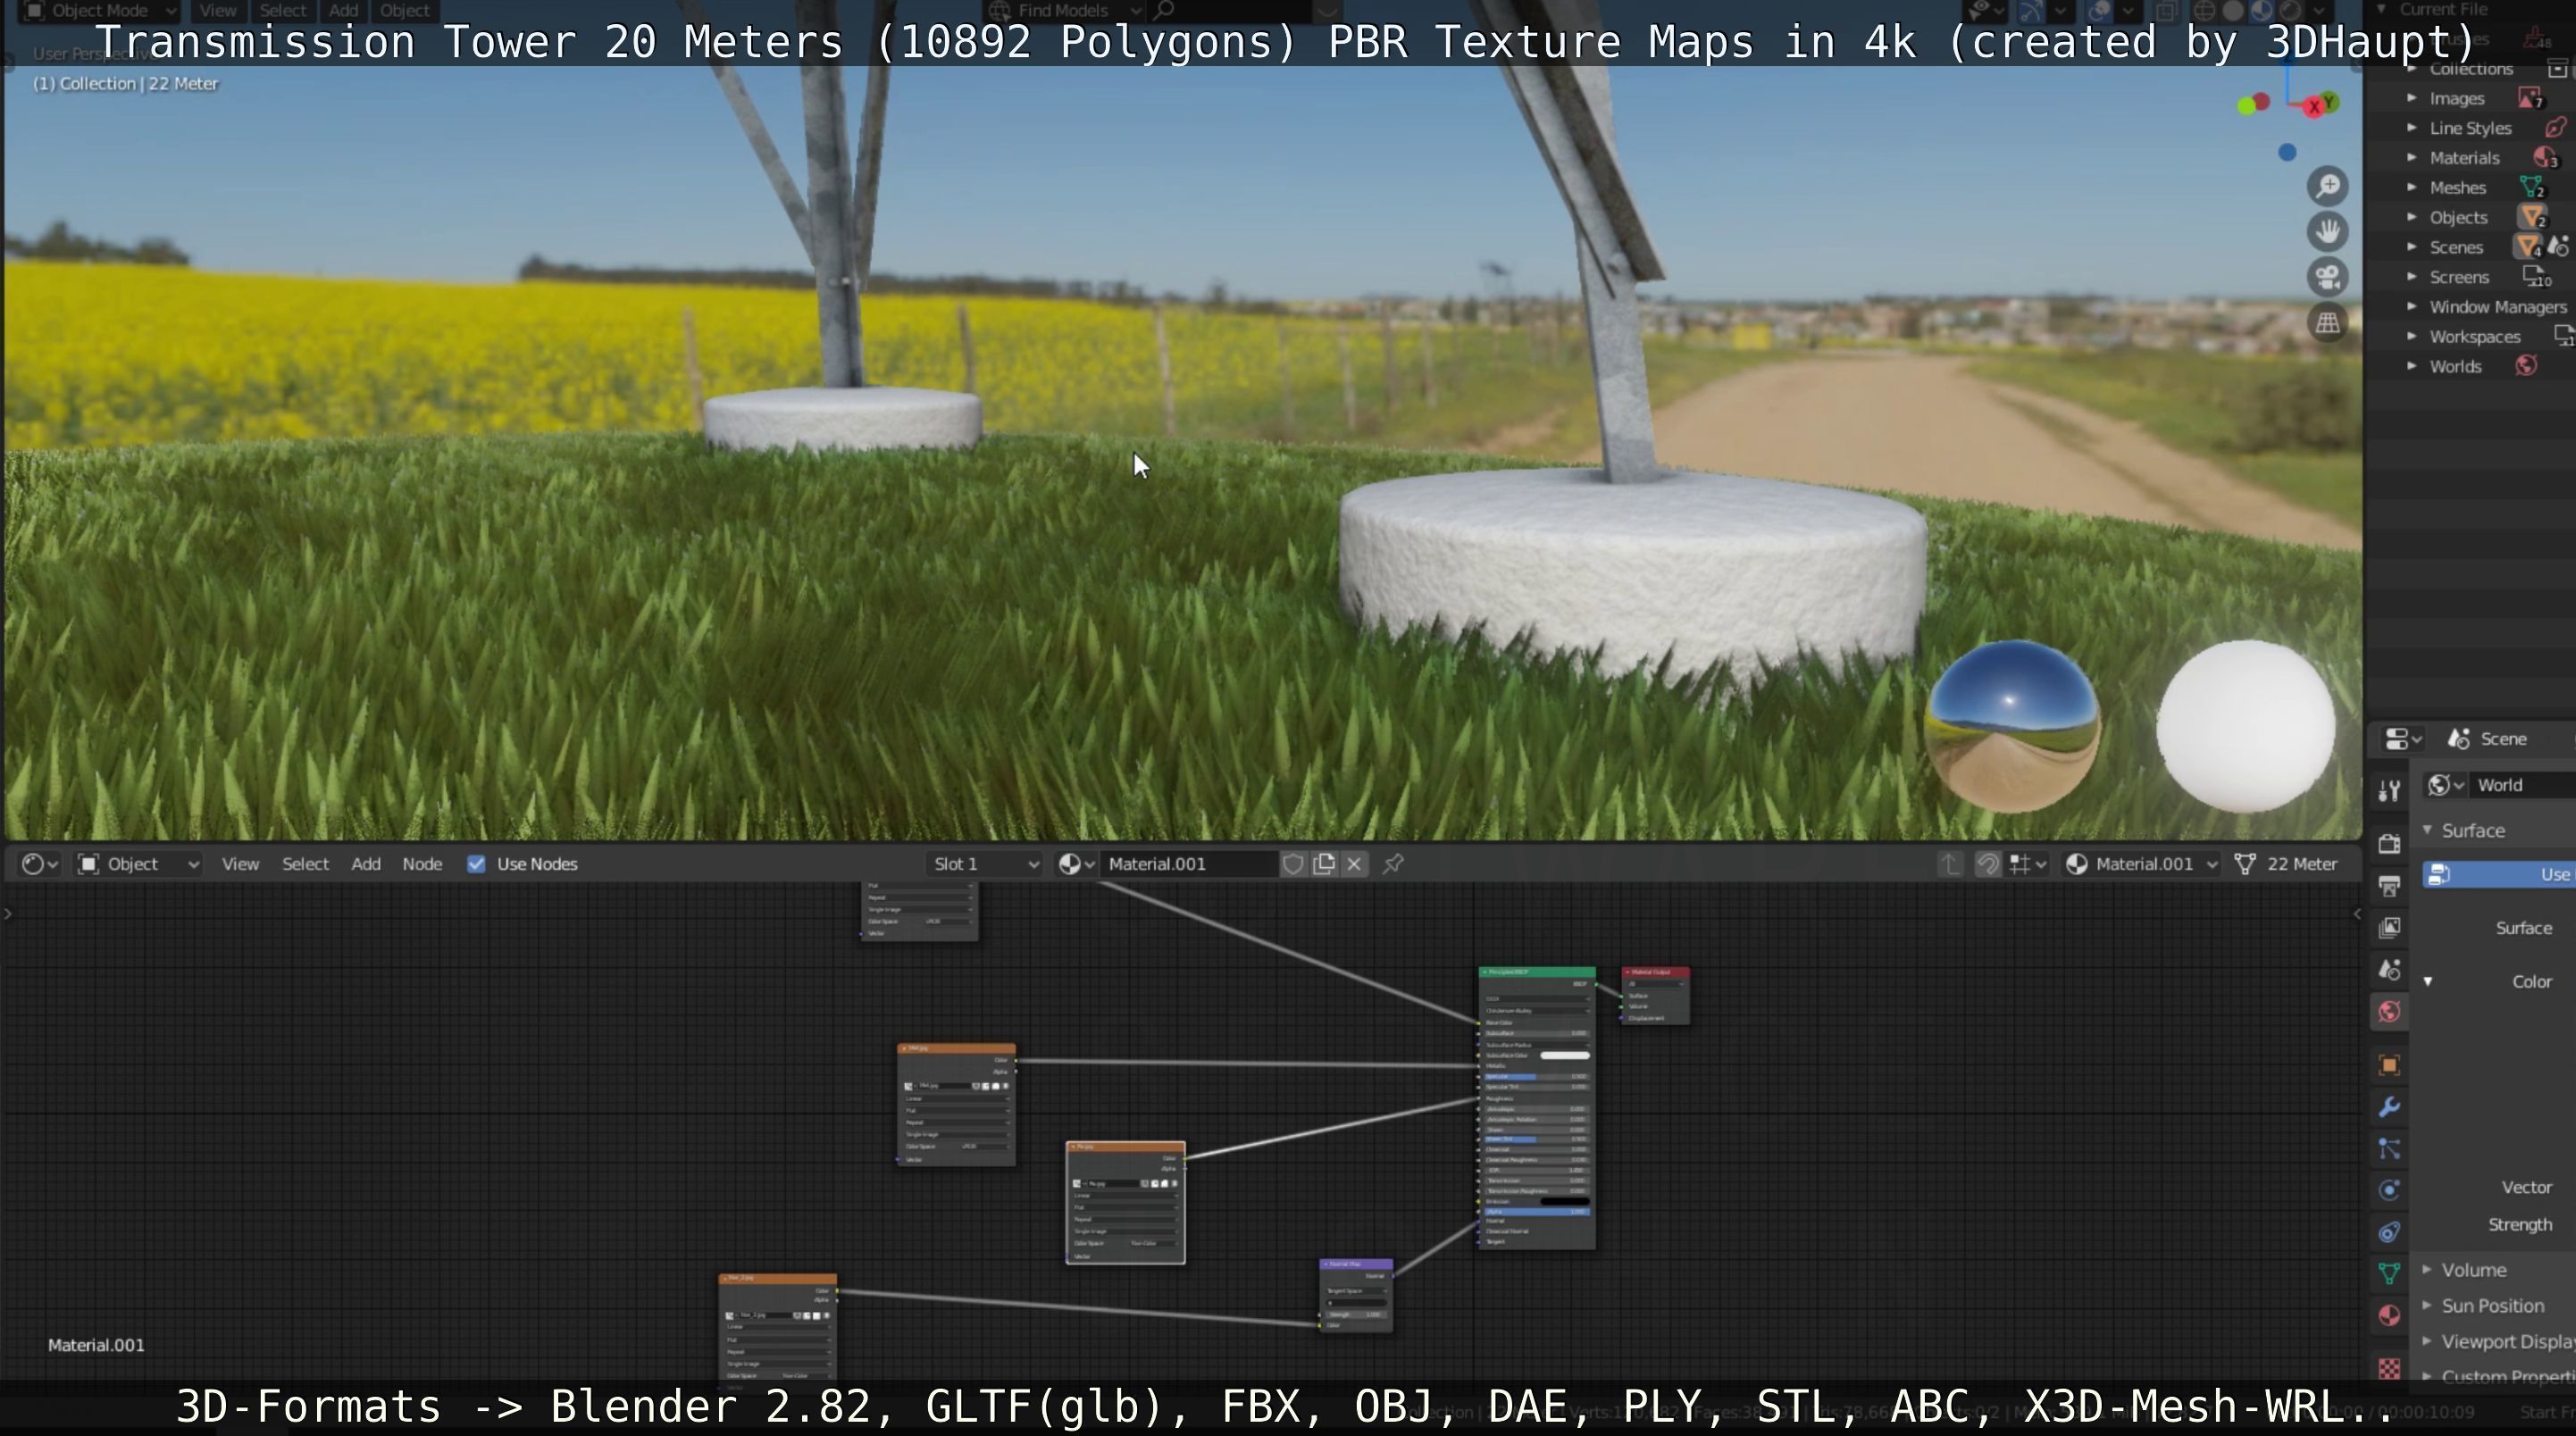Screen dimensions: 2576x1436
Task: Open the Node menu in node editor
Action: 421,864
